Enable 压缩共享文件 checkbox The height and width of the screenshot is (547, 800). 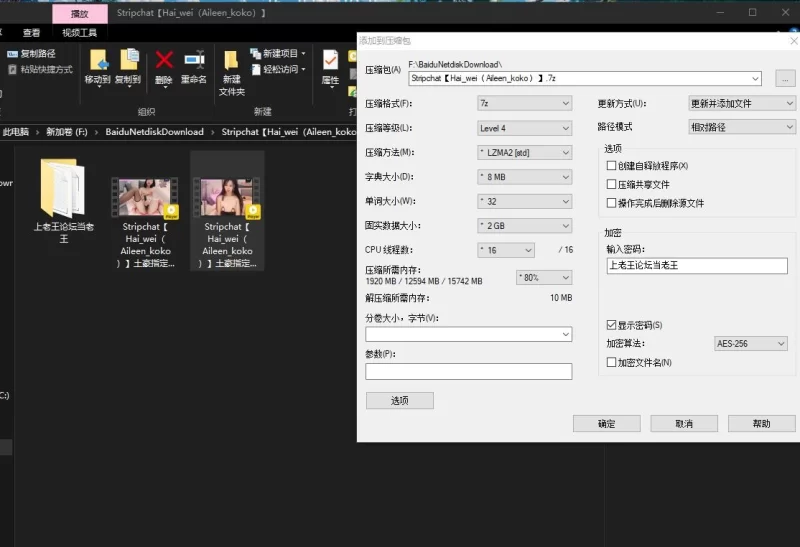point(611,184)
